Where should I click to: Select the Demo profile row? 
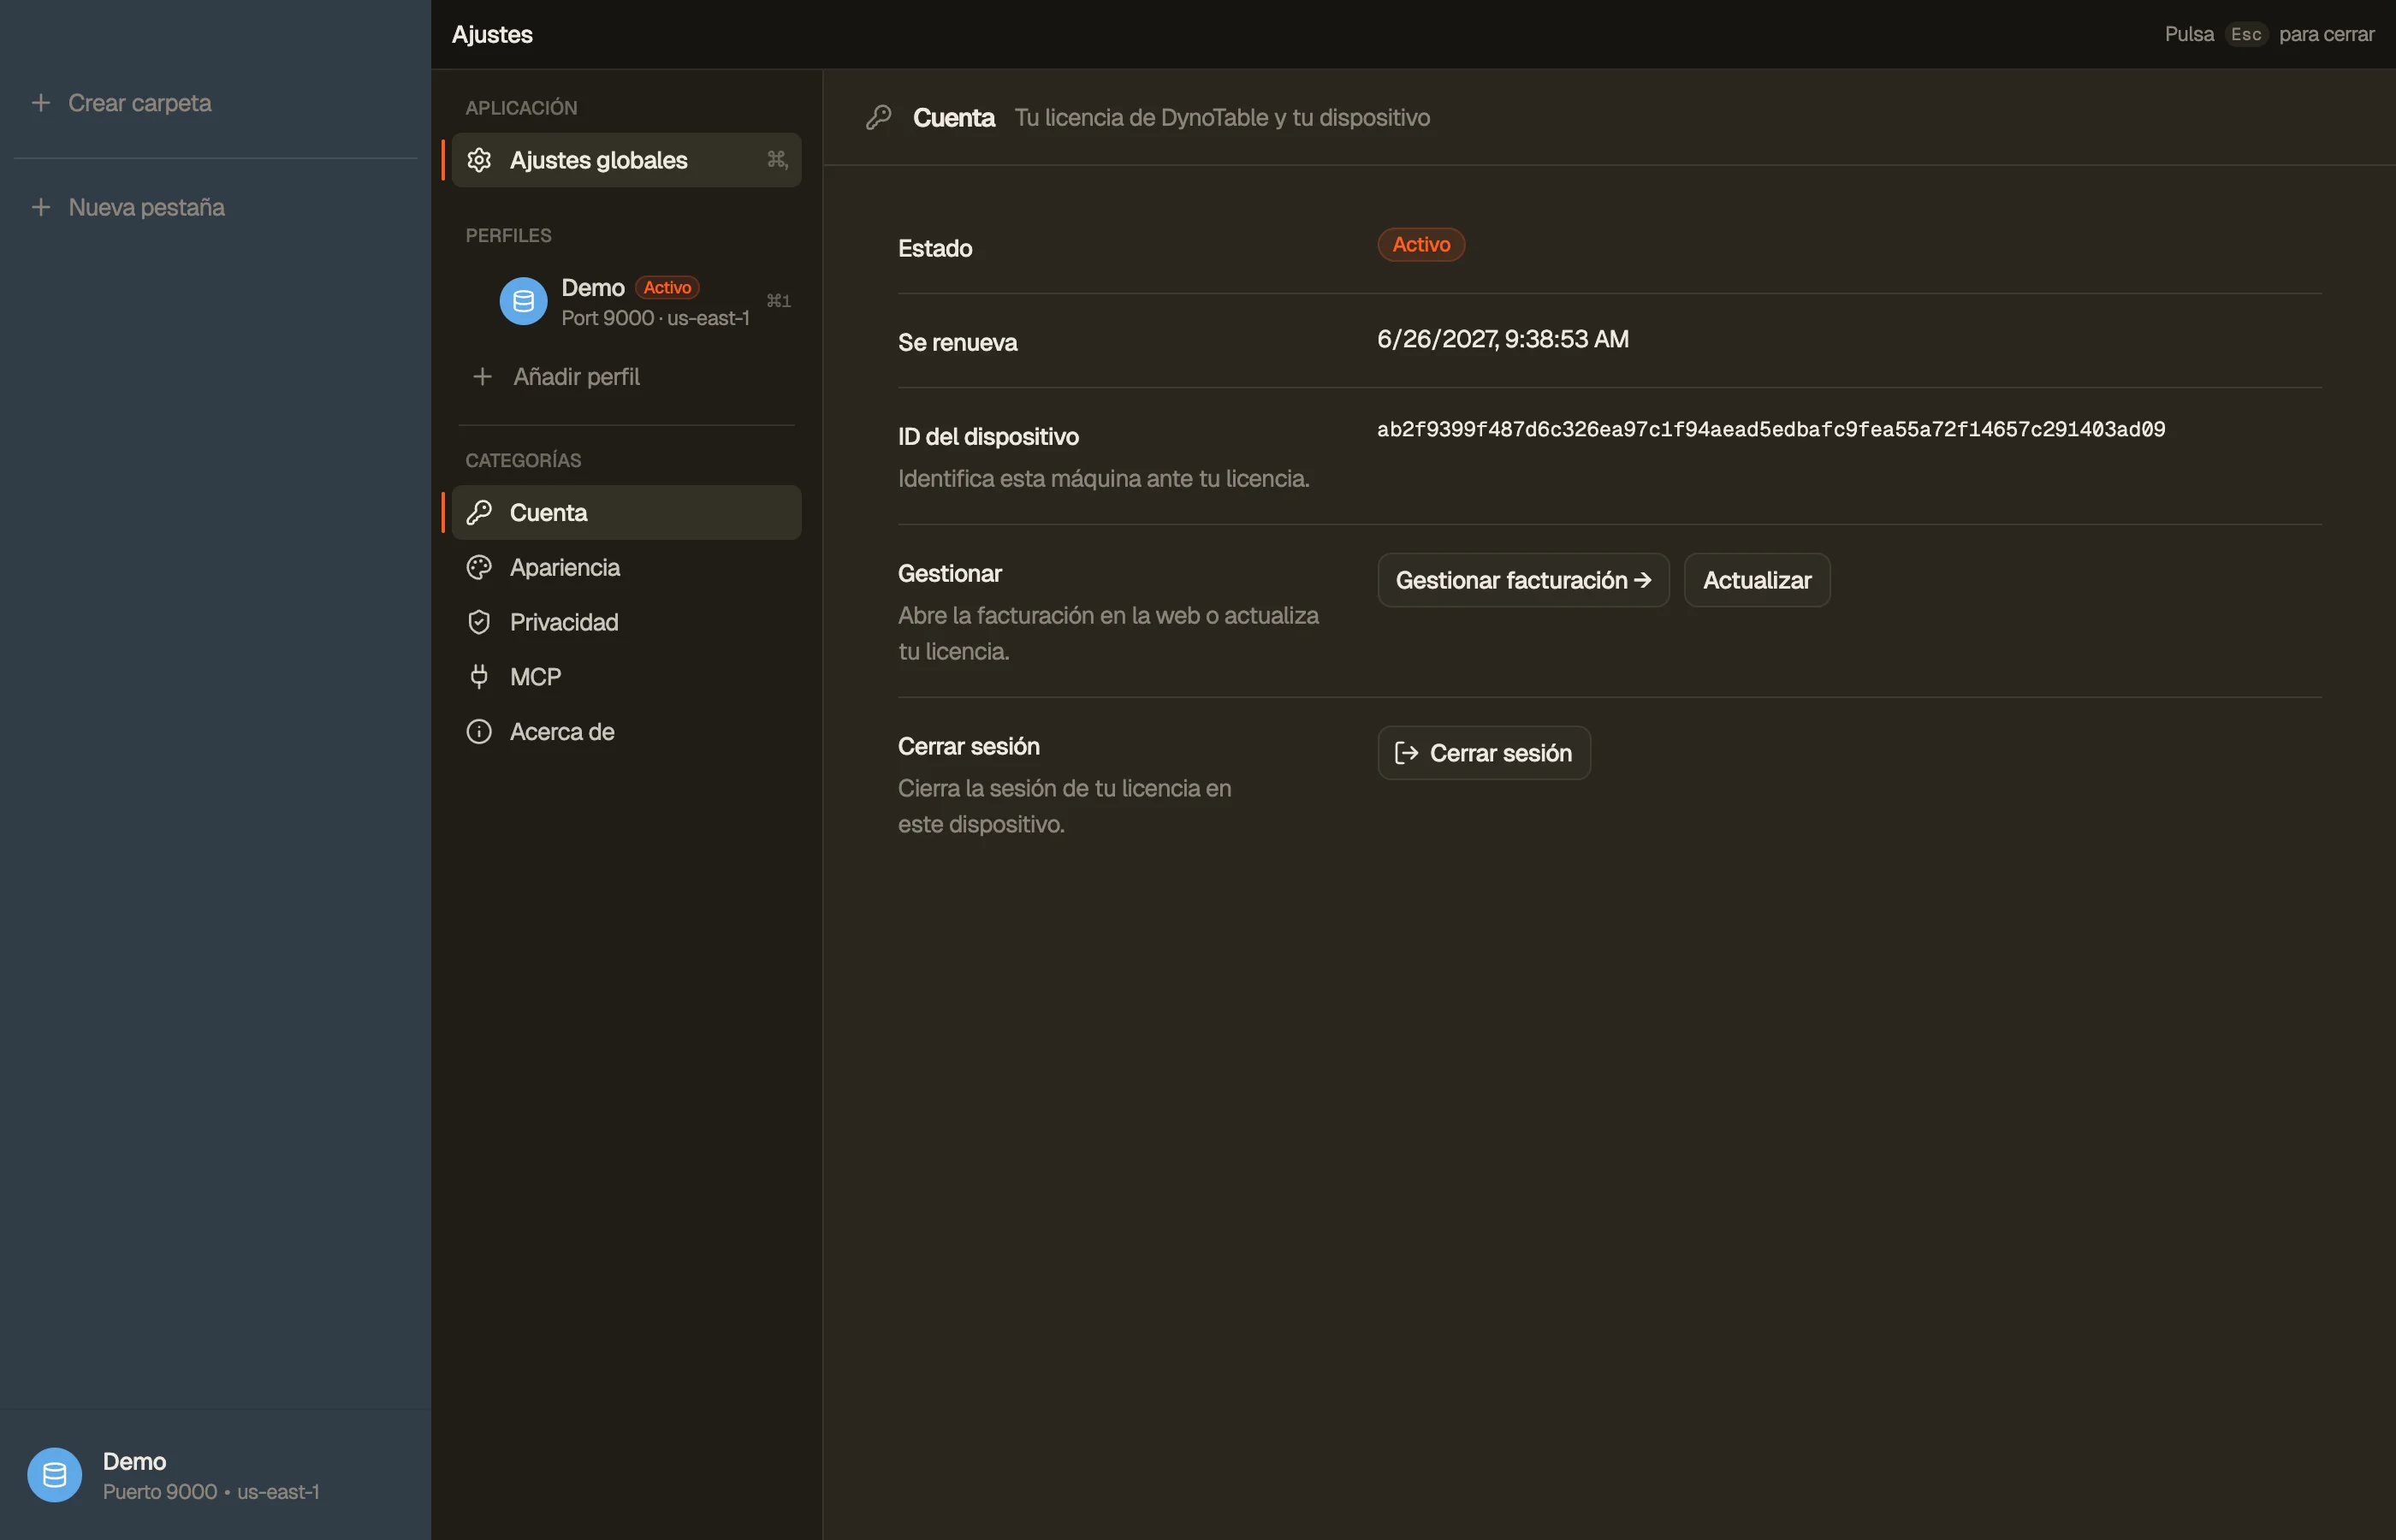click(626, 301)
